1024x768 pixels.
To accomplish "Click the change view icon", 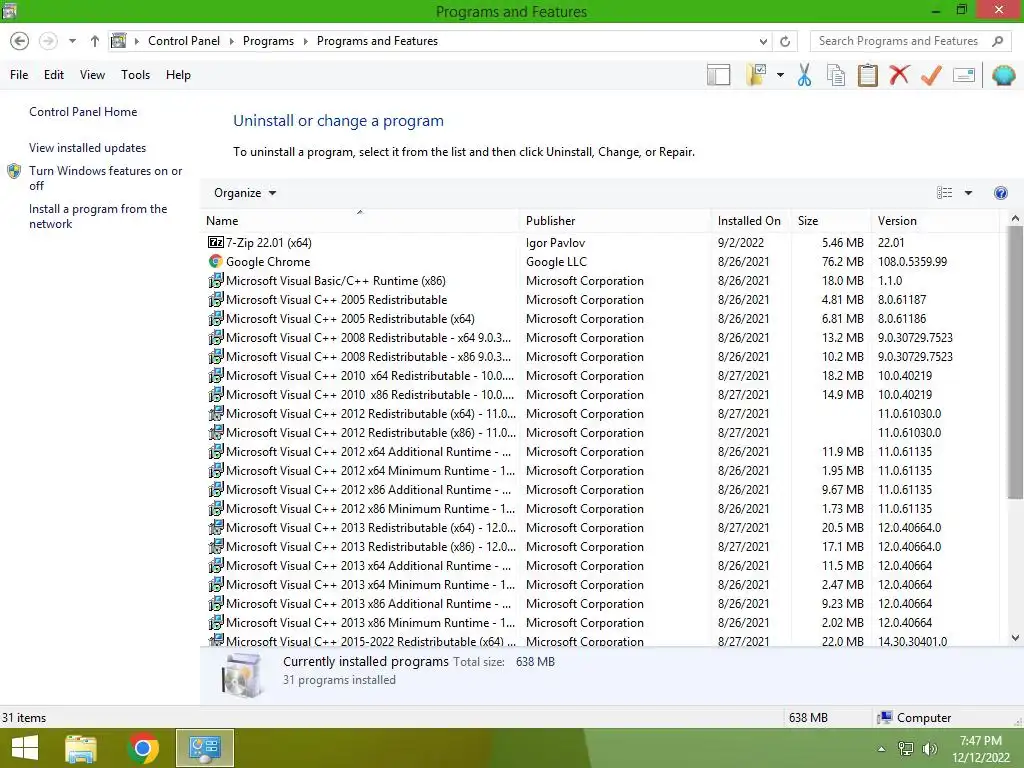I will tap(944, 193).
